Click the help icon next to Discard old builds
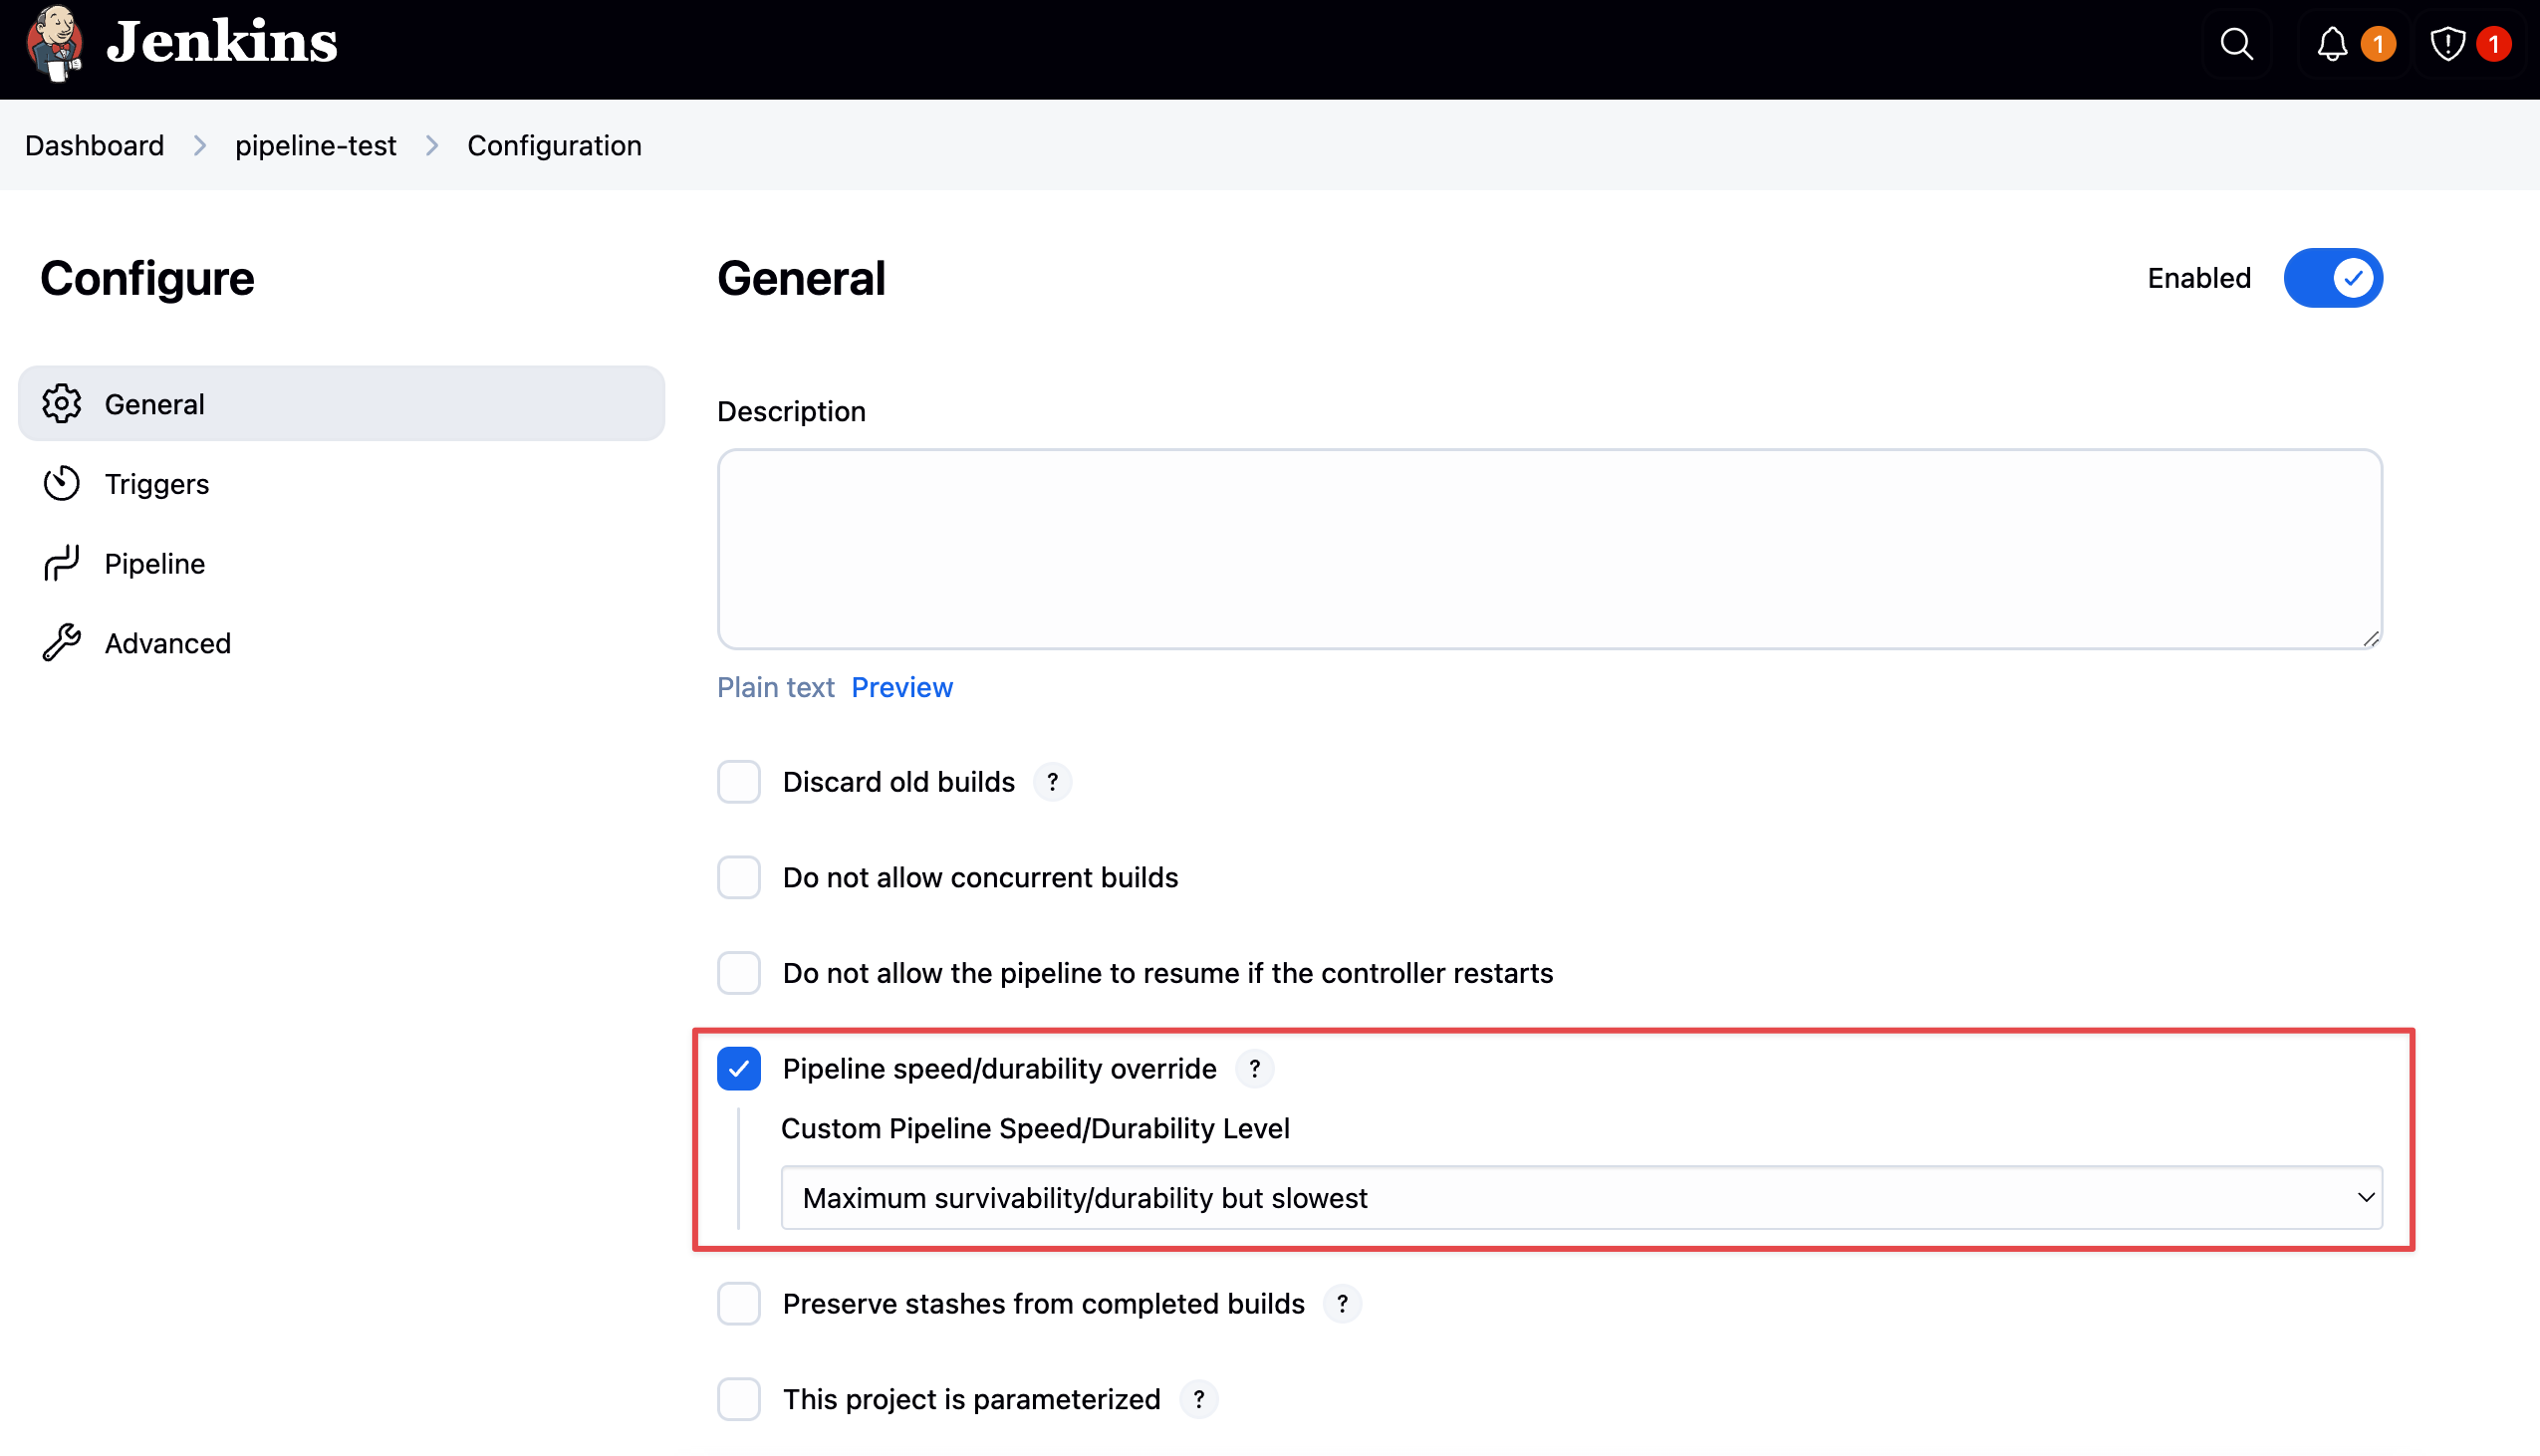Screen dimensions: 2540x1456 click(1052, 782)
